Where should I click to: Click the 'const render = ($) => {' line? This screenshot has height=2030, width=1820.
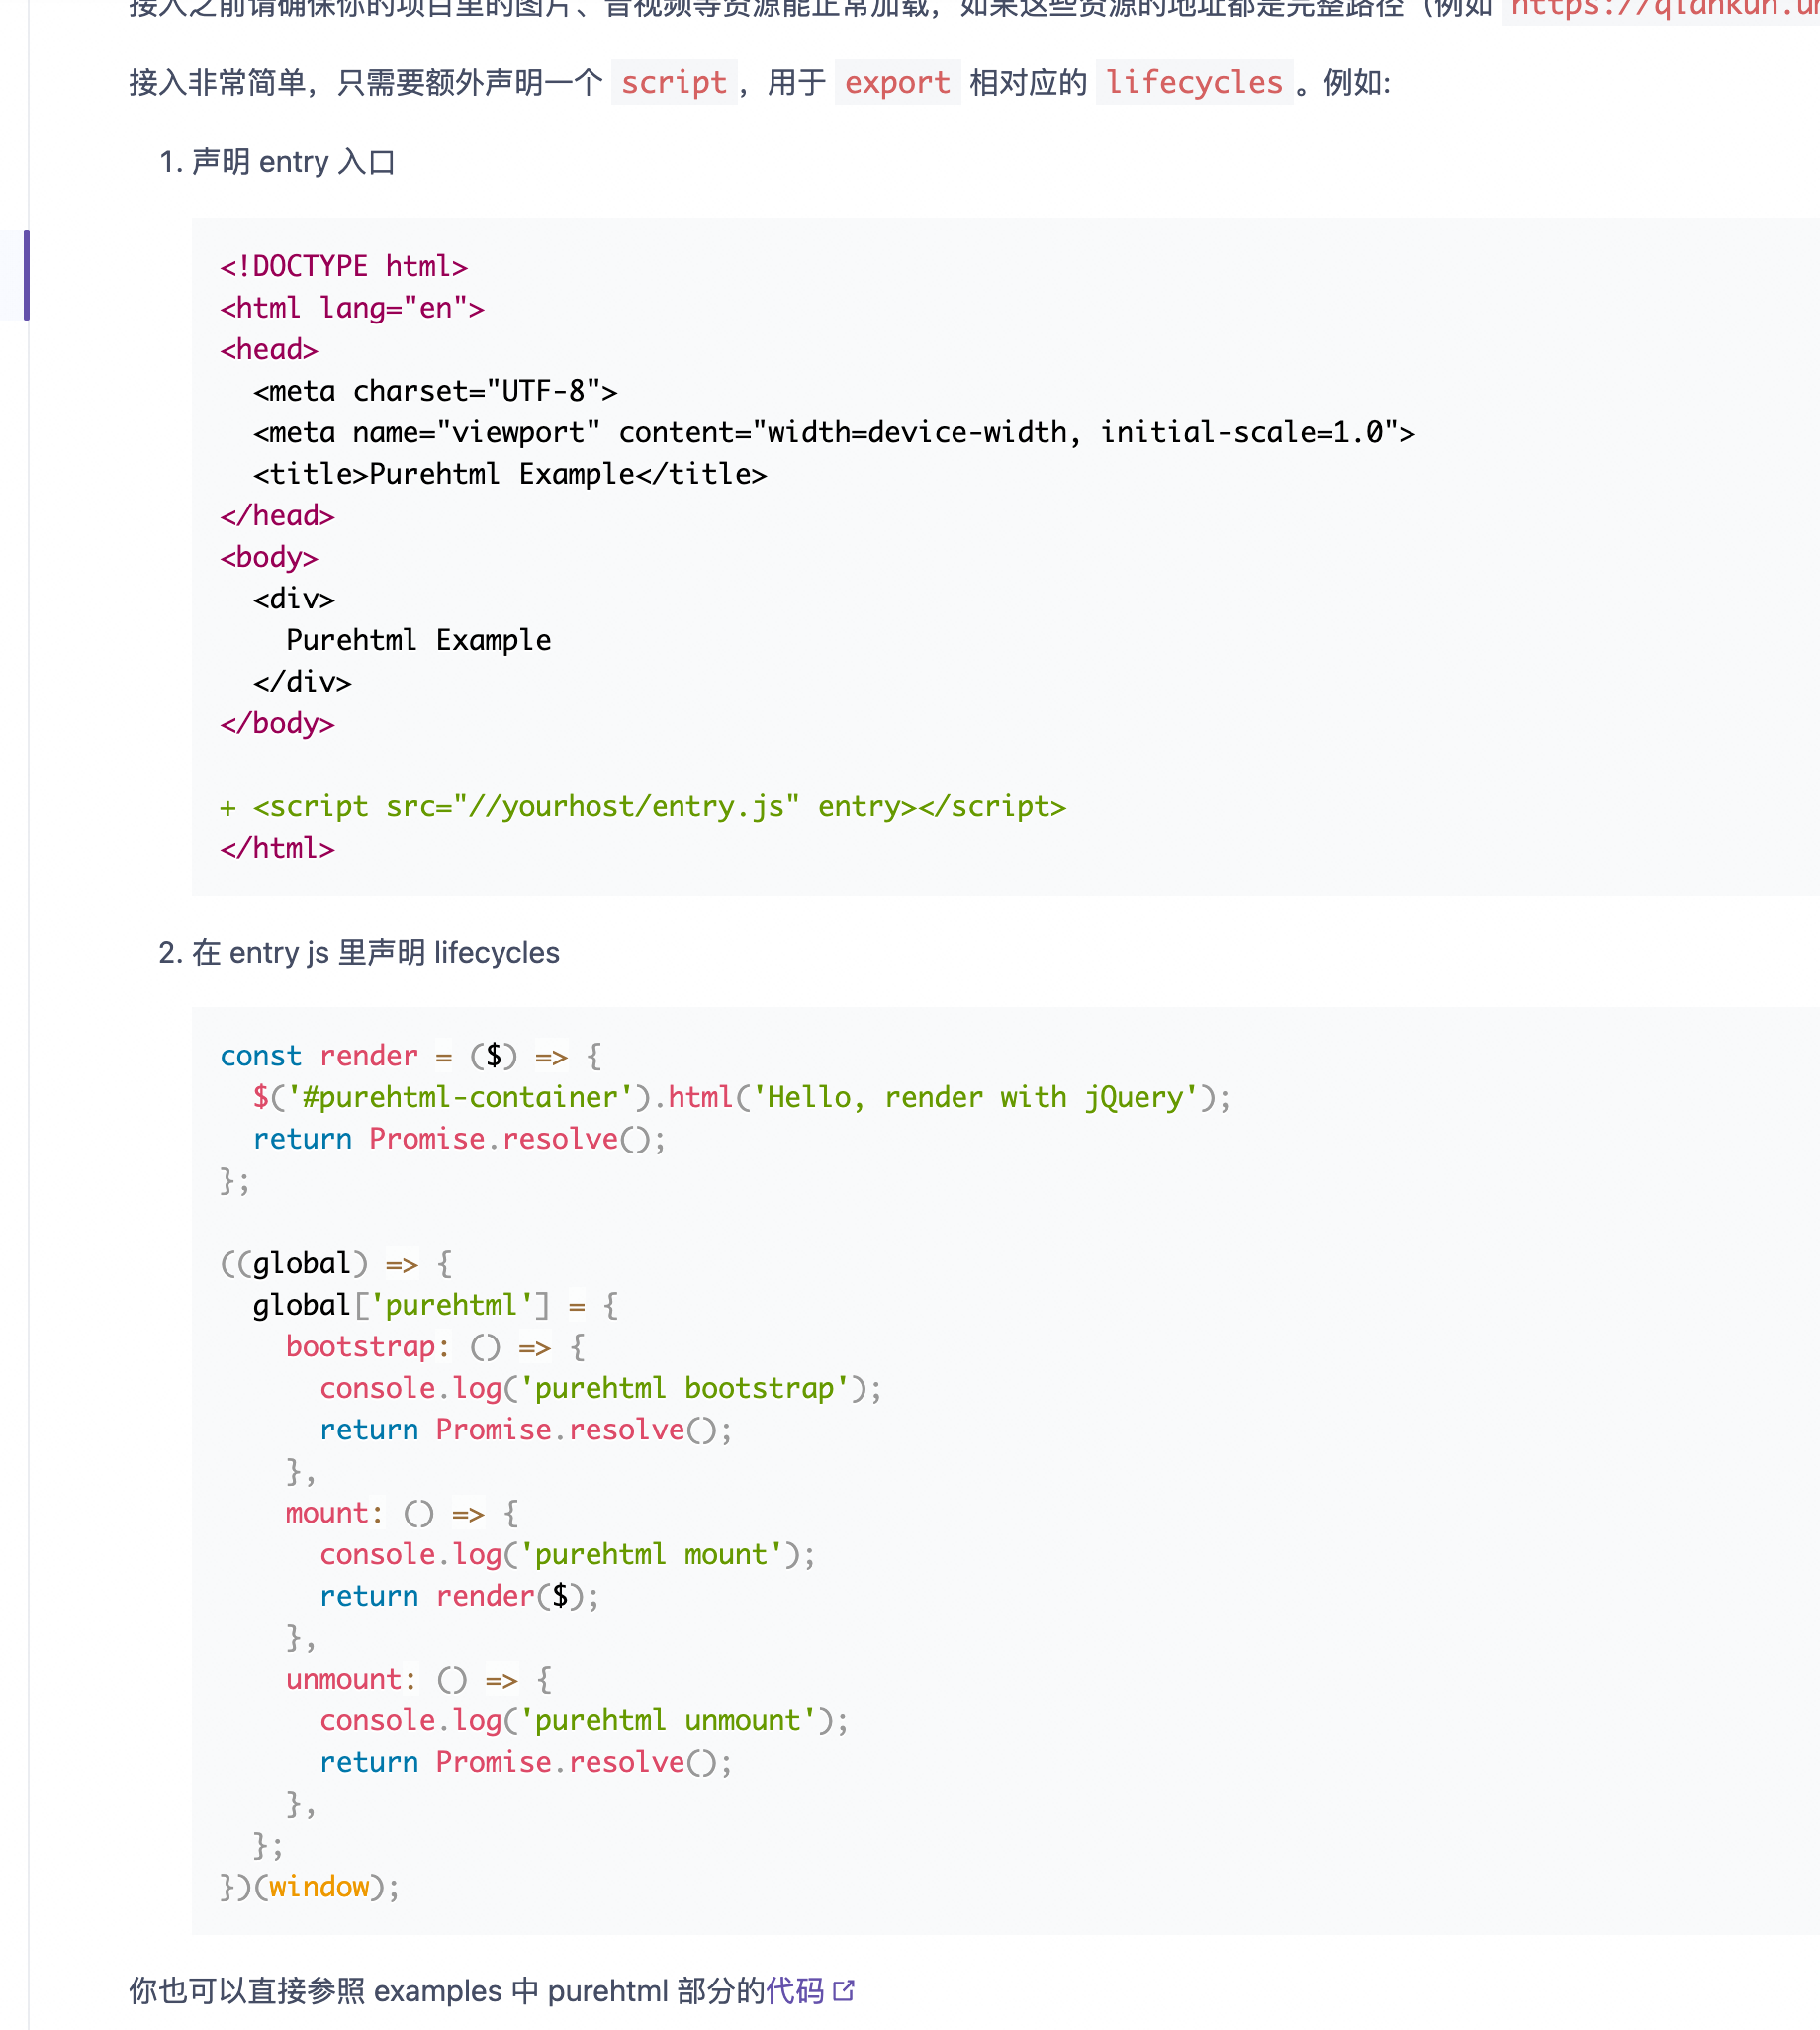[x=411, y=1055]
